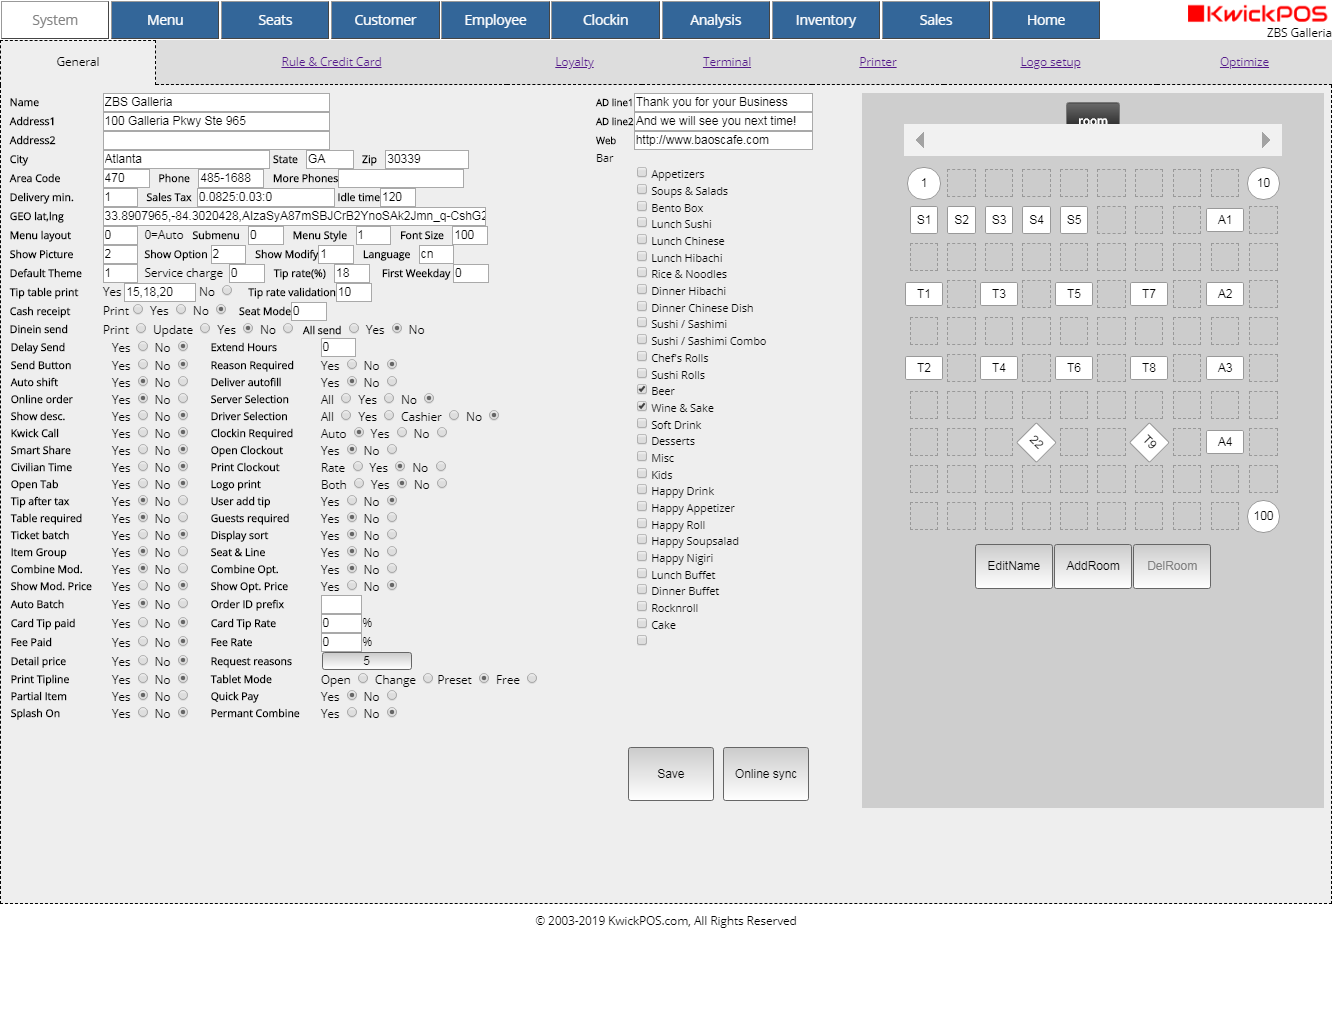Screen dimensions: 1332x1015
Task: Open the Logo setup tab
Action: click(x=1050, y=62)
